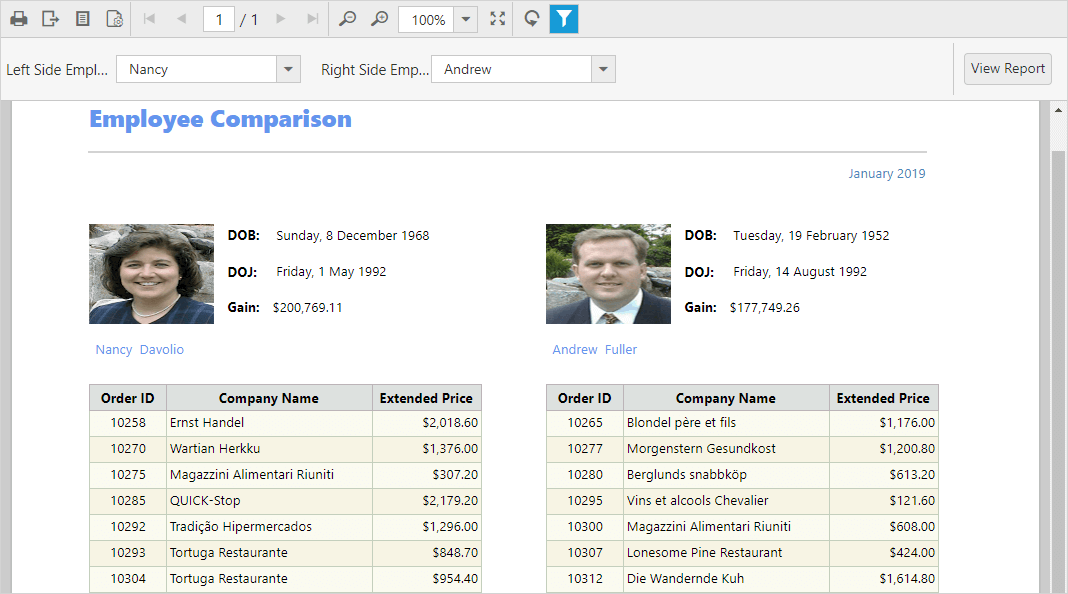Zoom out using the minus magnifier
Viewport: 1068px width, 594px height.
coord(347,19)
